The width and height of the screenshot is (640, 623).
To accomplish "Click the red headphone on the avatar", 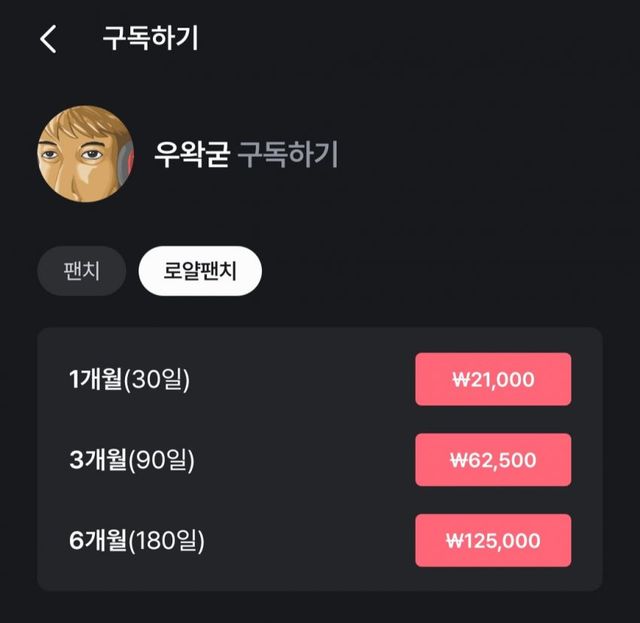I will coord(126,162).
